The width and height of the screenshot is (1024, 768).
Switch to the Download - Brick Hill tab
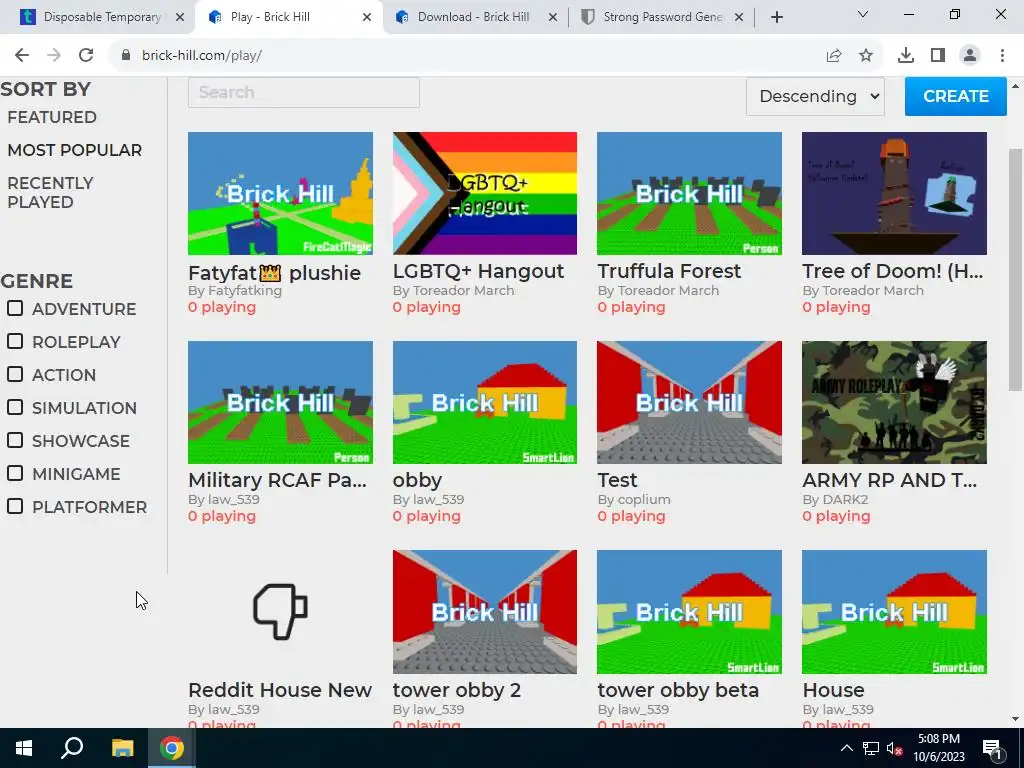pyautogui.click(x=473, y=17)
